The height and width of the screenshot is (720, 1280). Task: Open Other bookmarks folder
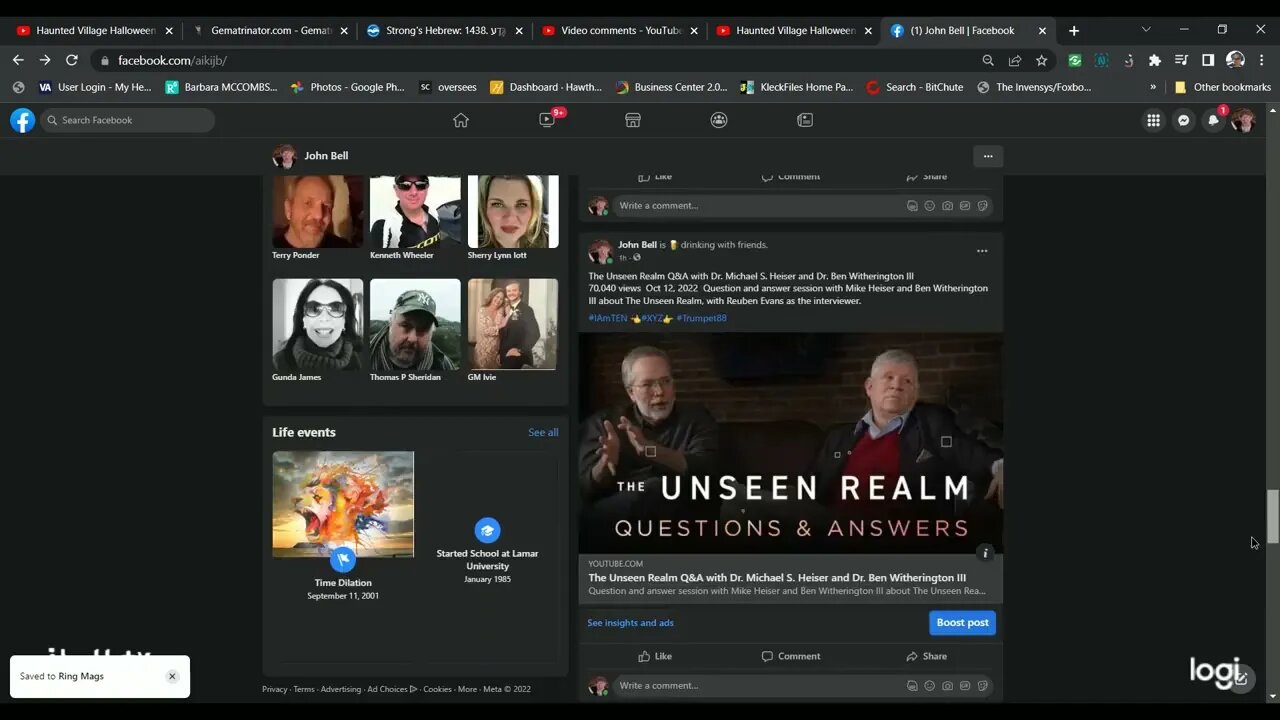click(1222, 87)
